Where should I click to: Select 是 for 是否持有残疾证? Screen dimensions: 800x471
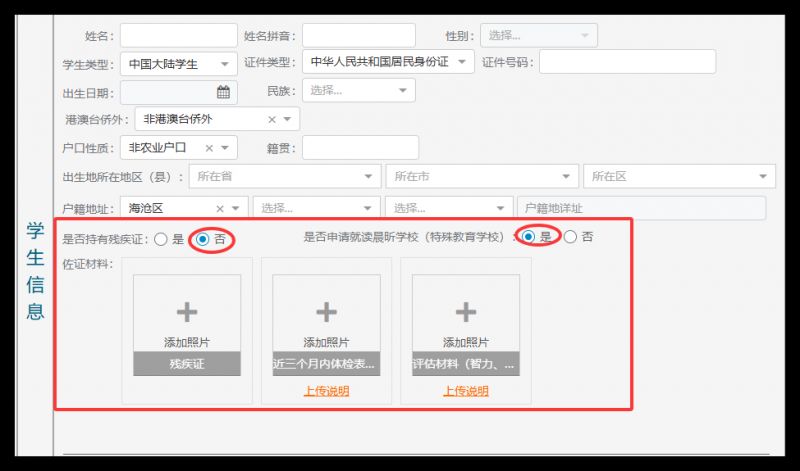(161, 239)
